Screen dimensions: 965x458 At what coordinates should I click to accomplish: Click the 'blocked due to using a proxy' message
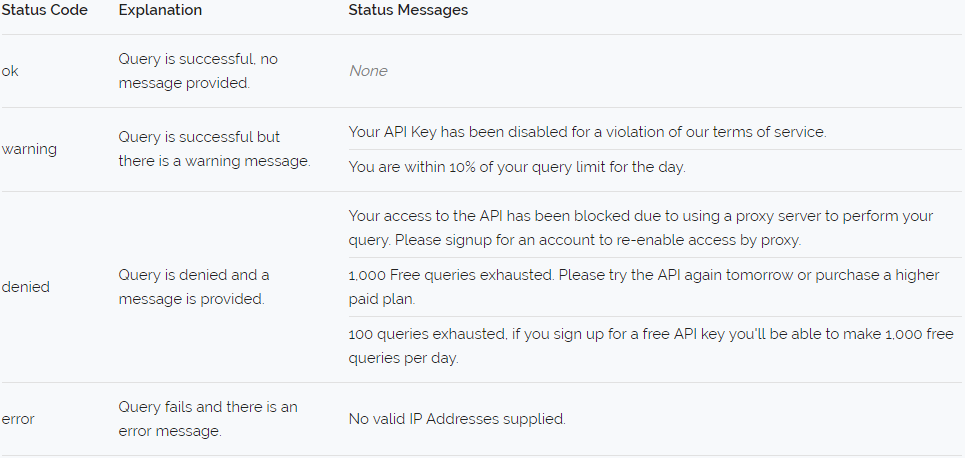point(640,227)
